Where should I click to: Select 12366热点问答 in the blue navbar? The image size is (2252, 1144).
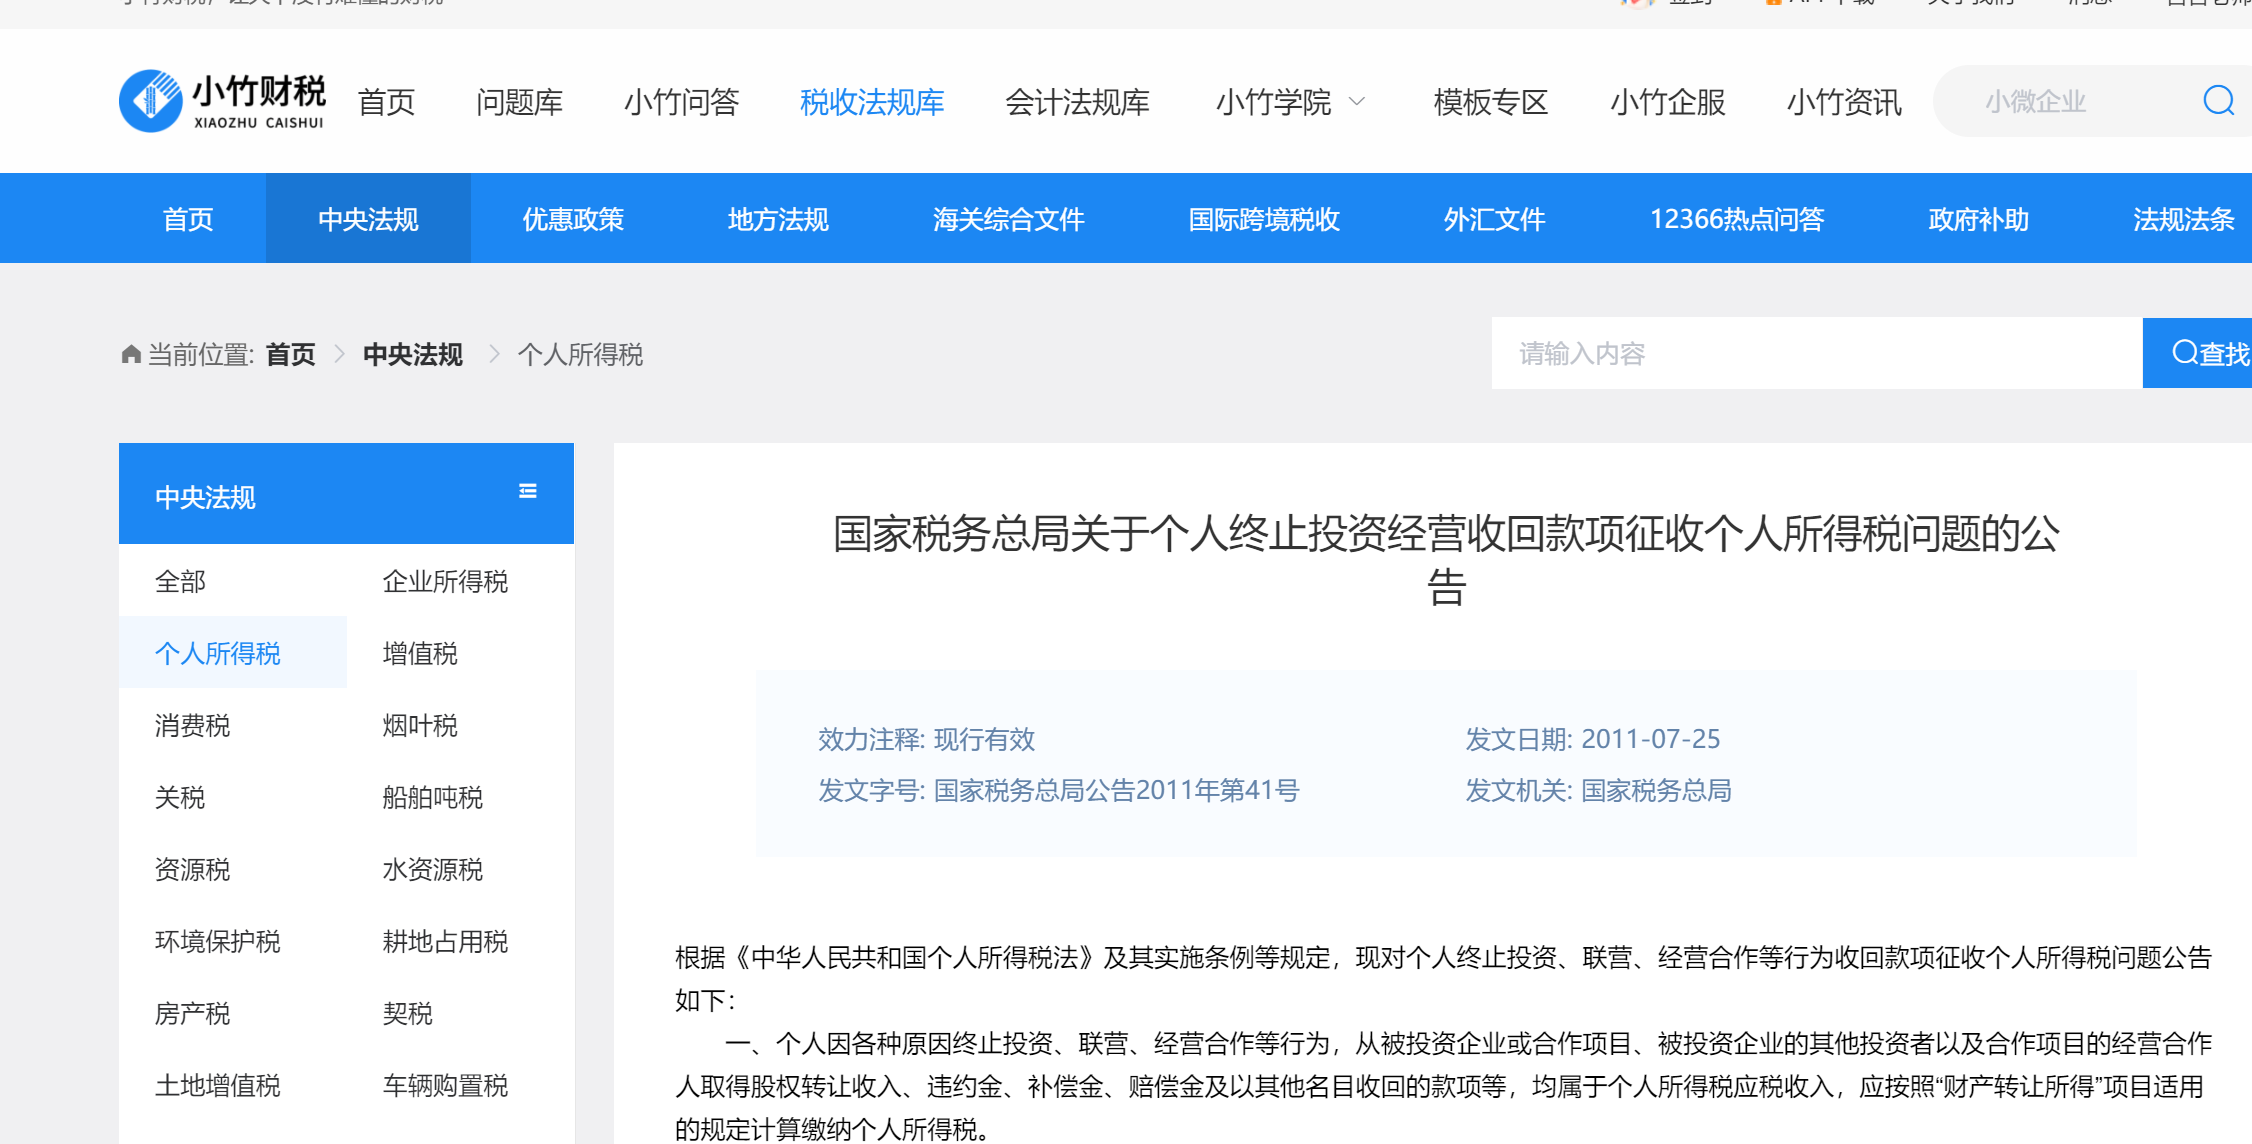tap(1736, 219)
